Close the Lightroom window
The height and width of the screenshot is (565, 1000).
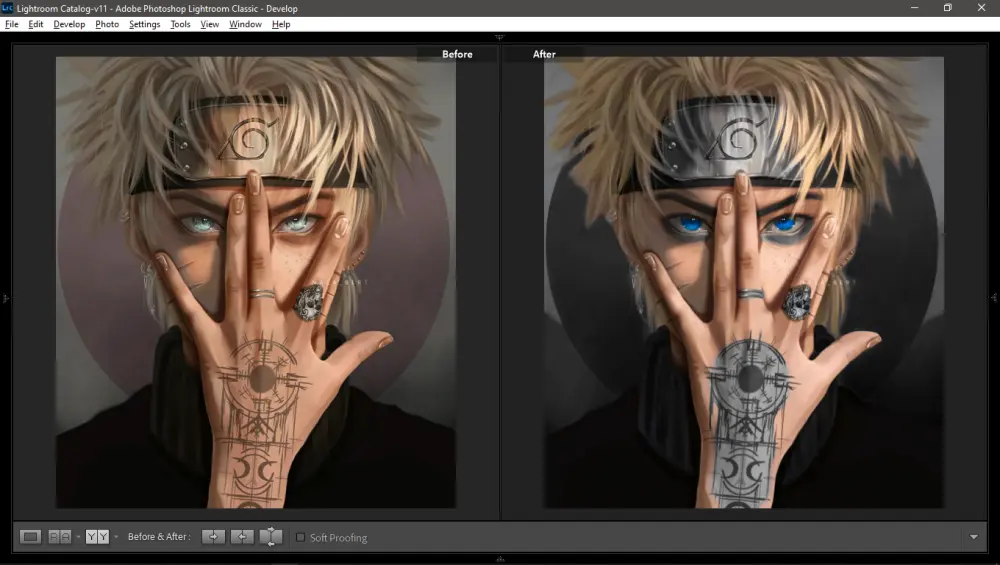pos(982,8)
